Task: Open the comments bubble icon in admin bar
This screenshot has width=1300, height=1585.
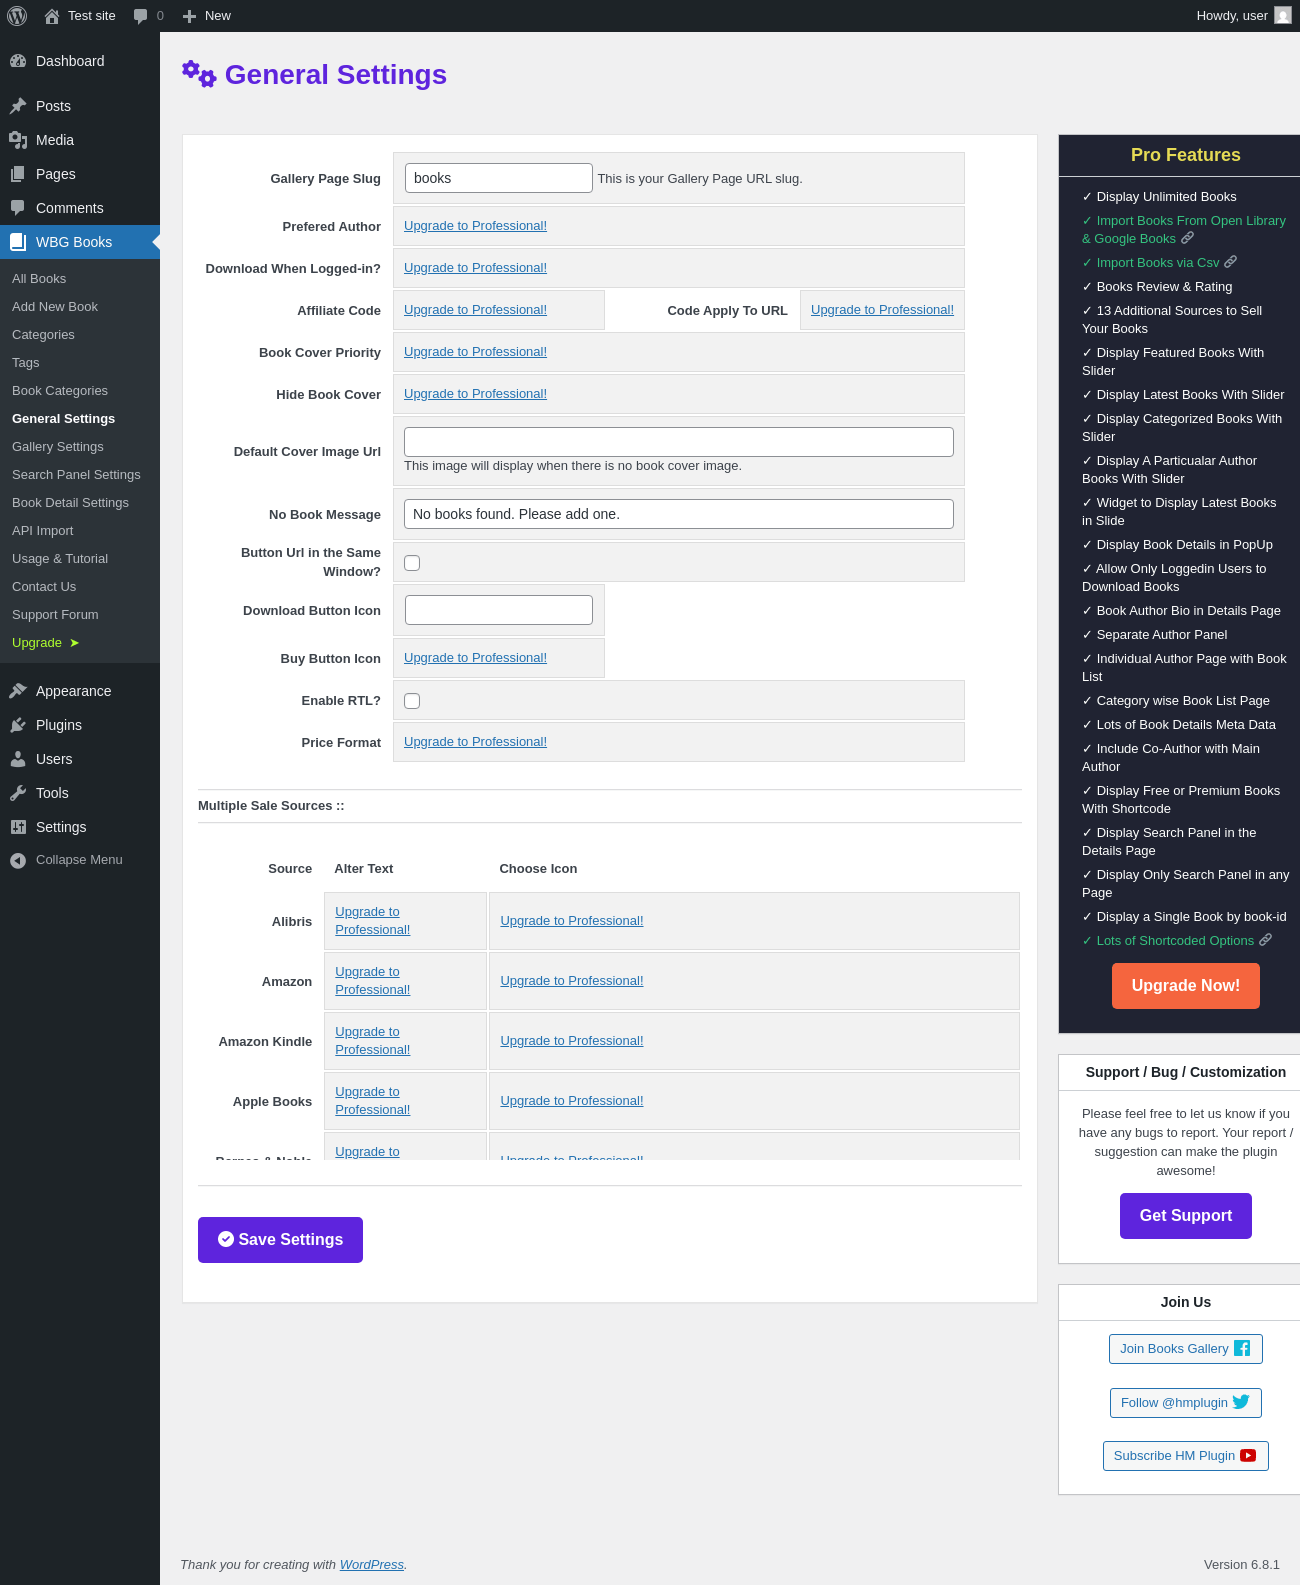Action: (140, 16)
